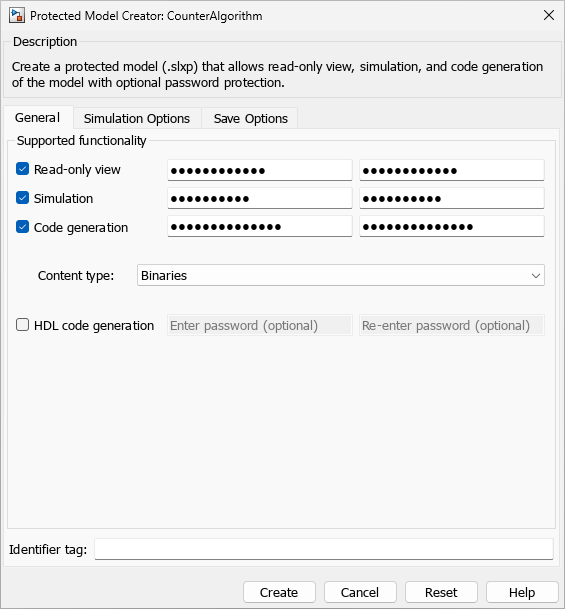Click Reset to restore defaults
Image resolution: width=565 pixels, height=609 pixels.
coord(441,592)
